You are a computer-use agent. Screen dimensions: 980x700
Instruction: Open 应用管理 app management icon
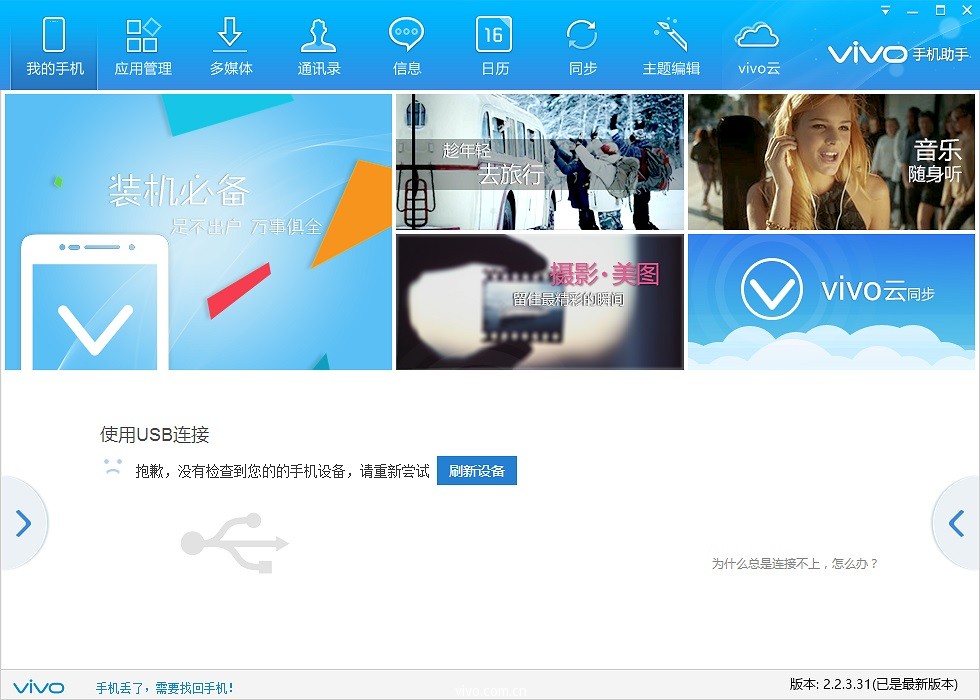point(143,47)
